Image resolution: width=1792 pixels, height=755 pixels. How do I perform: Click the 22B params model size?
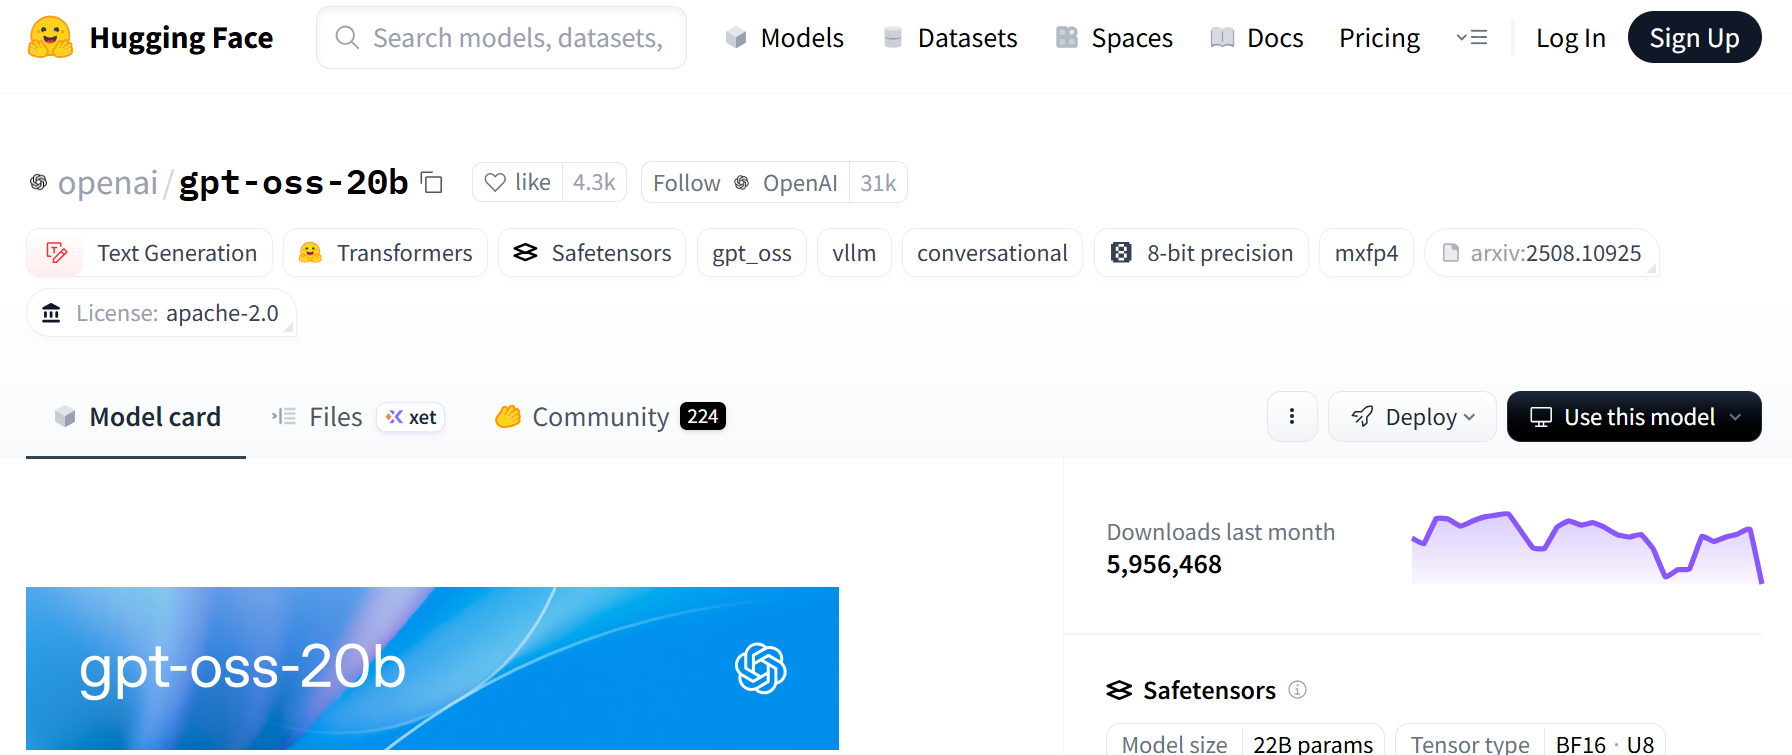[1313, 743]
